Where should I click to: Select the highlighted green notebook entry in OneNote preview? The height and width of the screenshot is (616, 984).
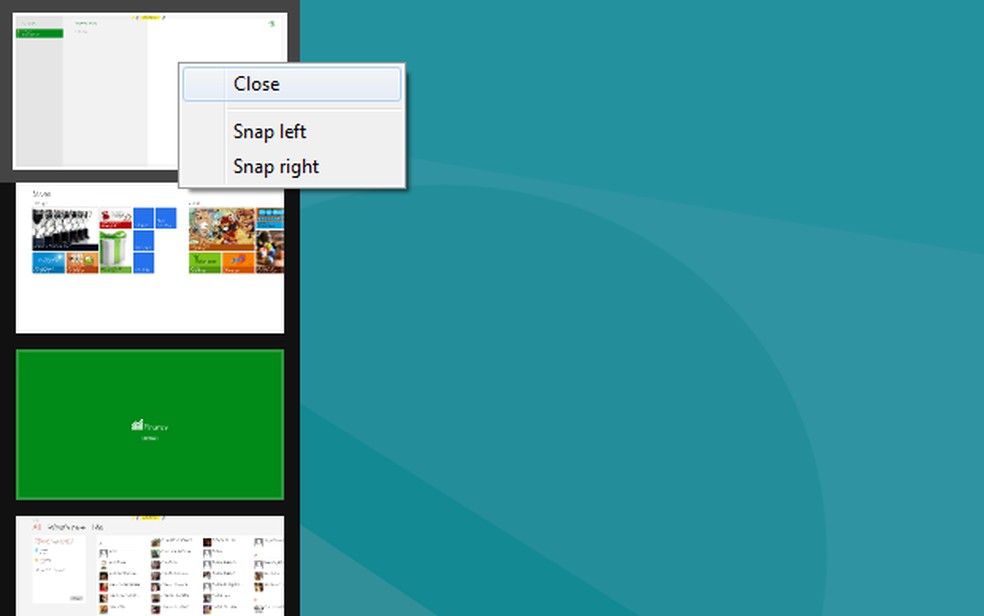pos(41,32)
